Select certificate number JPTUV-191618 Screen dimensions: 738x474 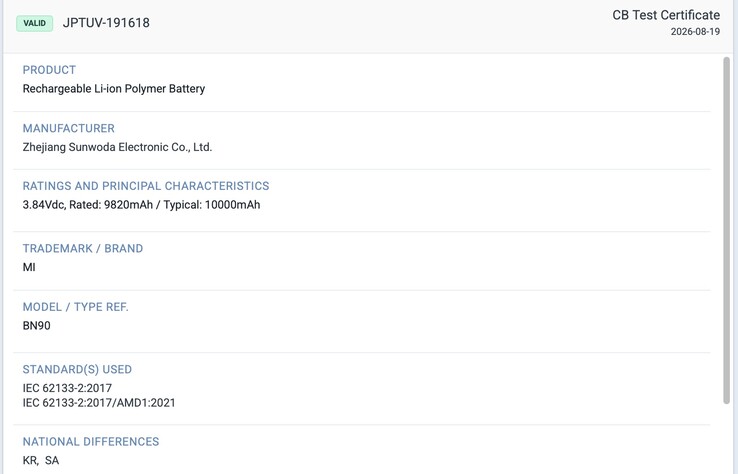[106, 23]
